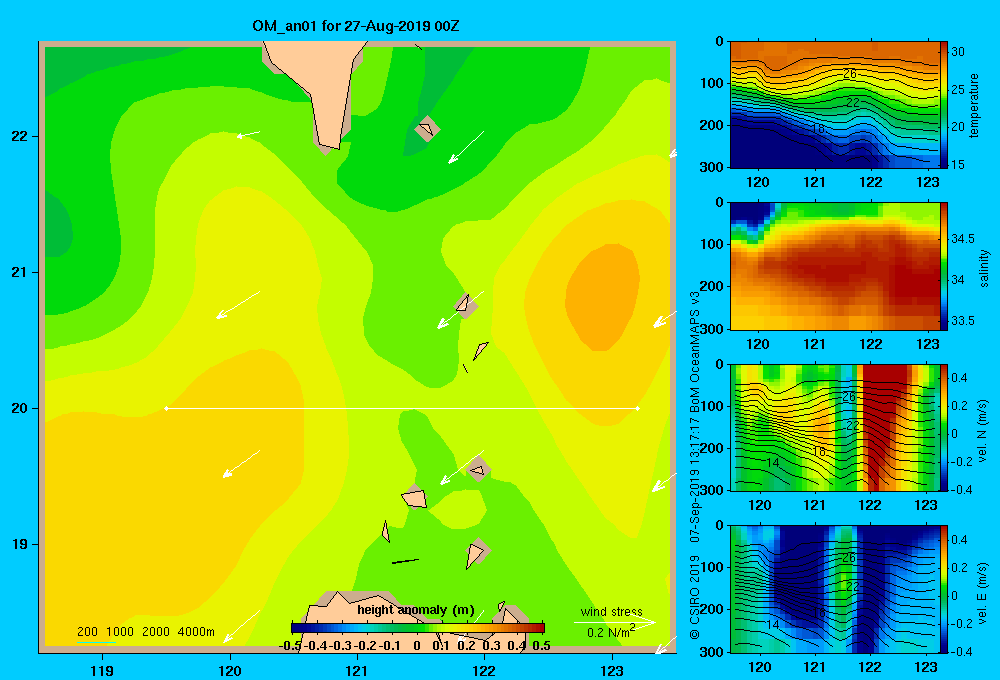This screenshot has height=680, width=1000.
Task: Click the 'height anomaly (m)' legend label
Action: 416,610
